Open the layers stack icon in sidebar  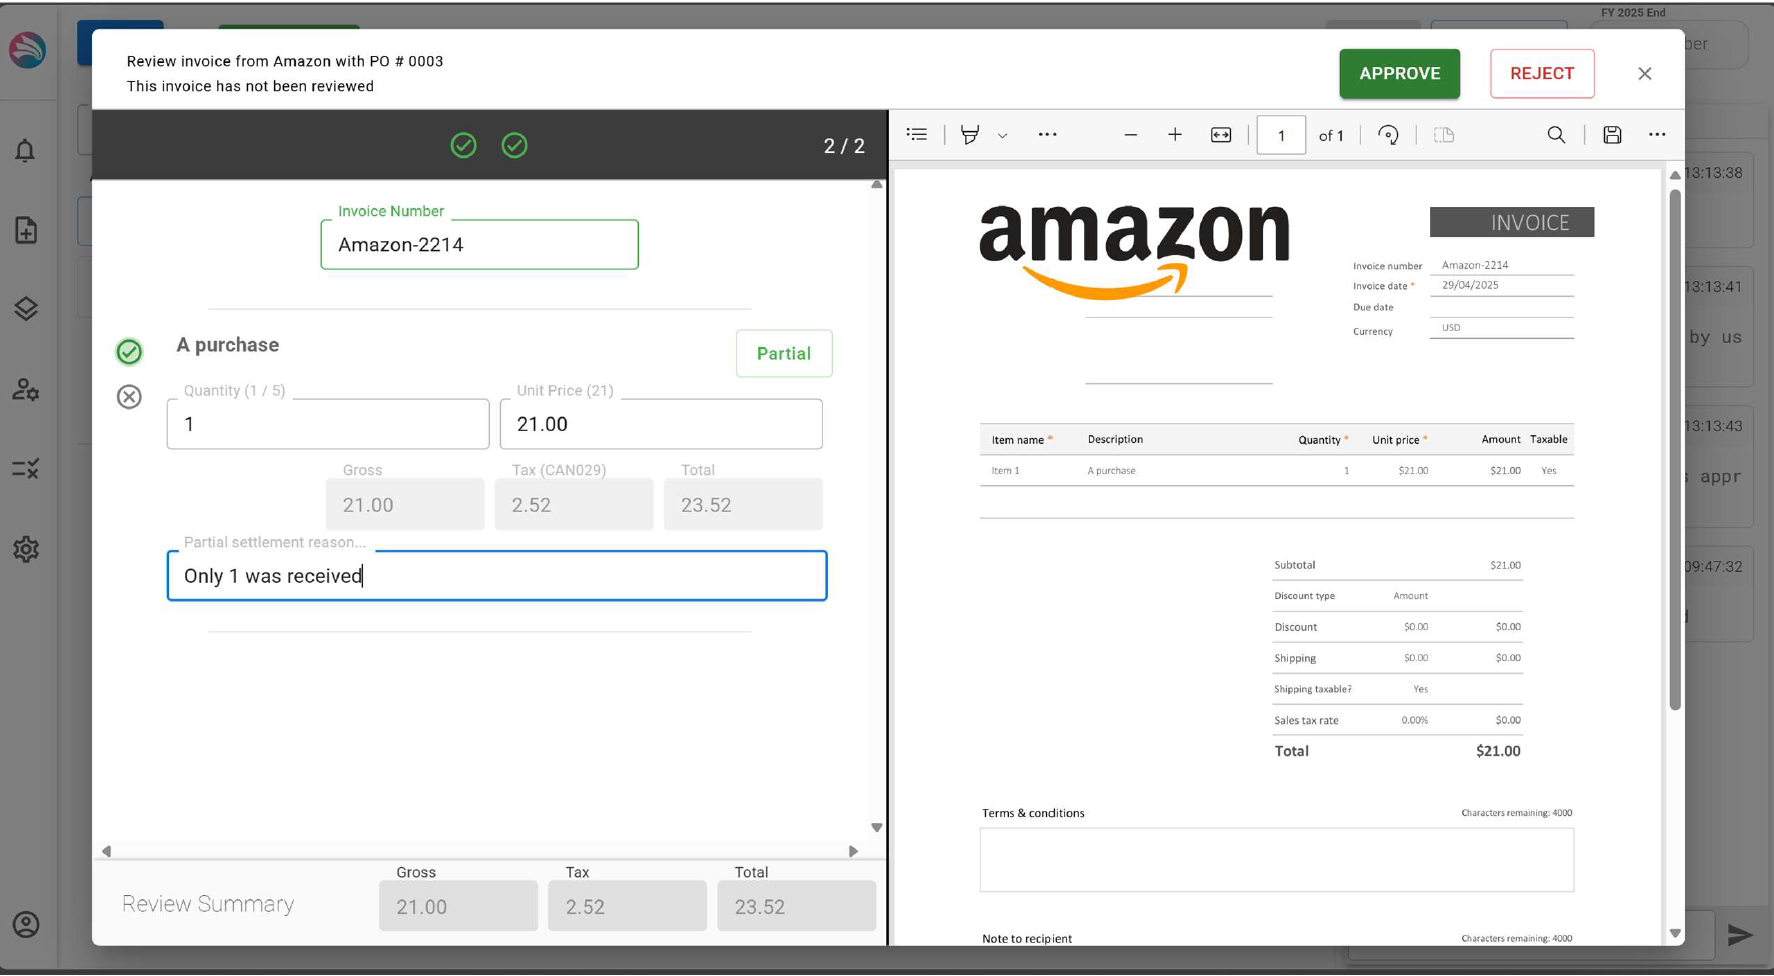click(x=27, y=308)
